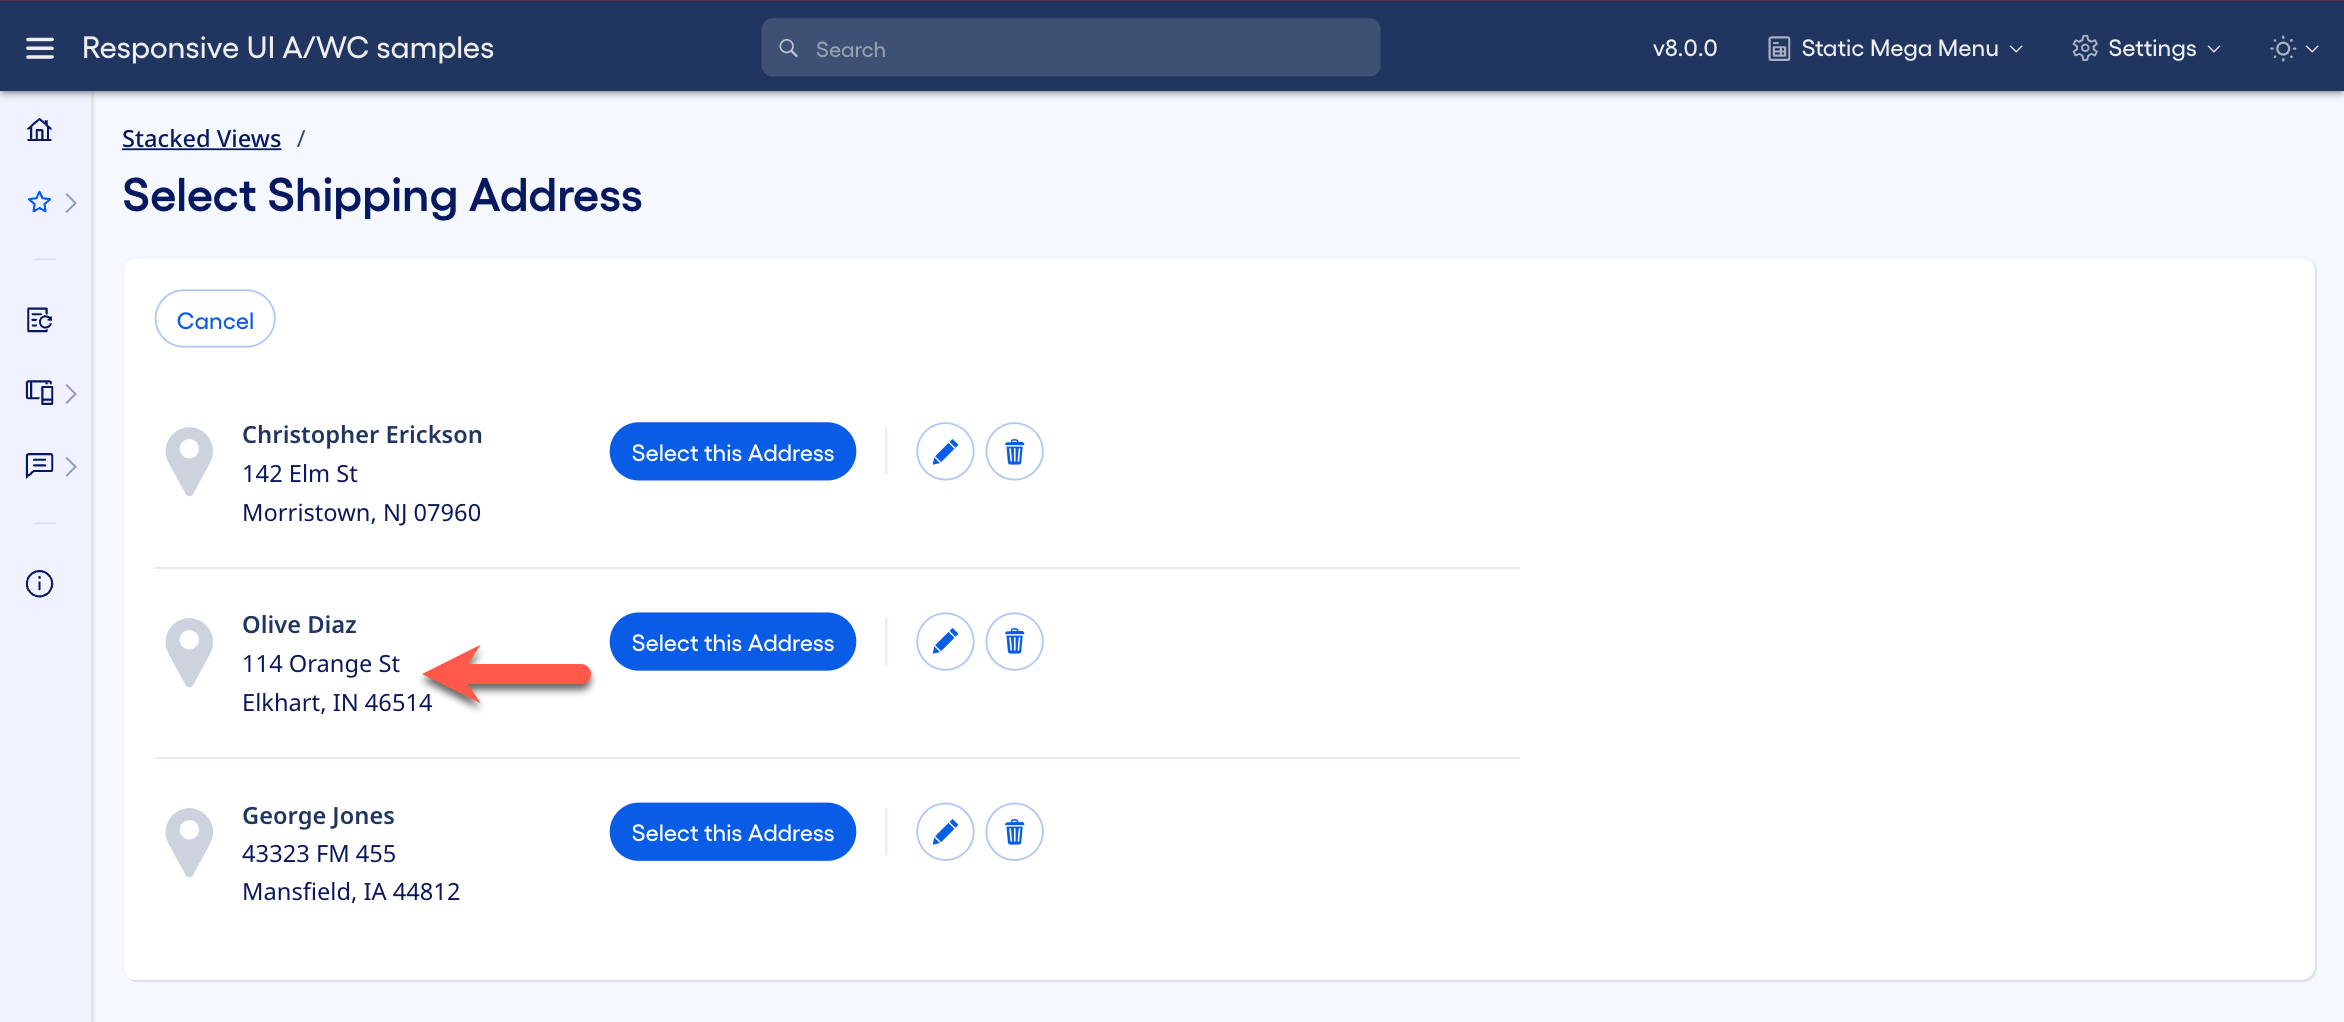Open the theme selector dropdown arrow
Viewport: 2344px width, 1022px height.
coord(2313,48)
